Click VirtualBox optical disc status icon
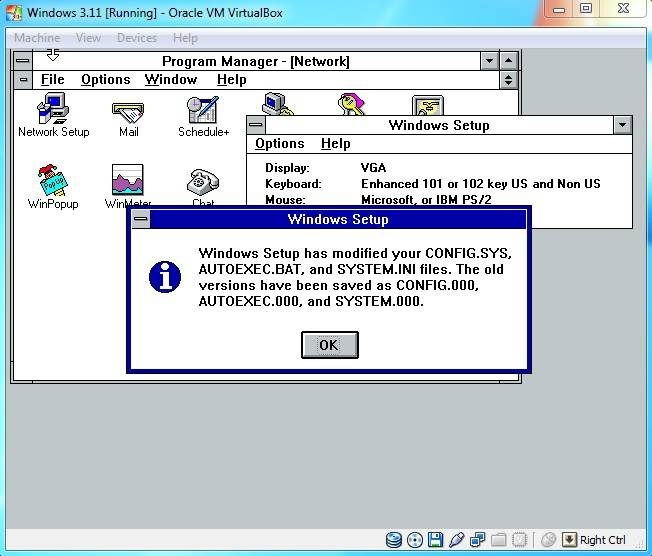This screenshot has width=652, height=556. pyautogui.click(x=414, y=541)
